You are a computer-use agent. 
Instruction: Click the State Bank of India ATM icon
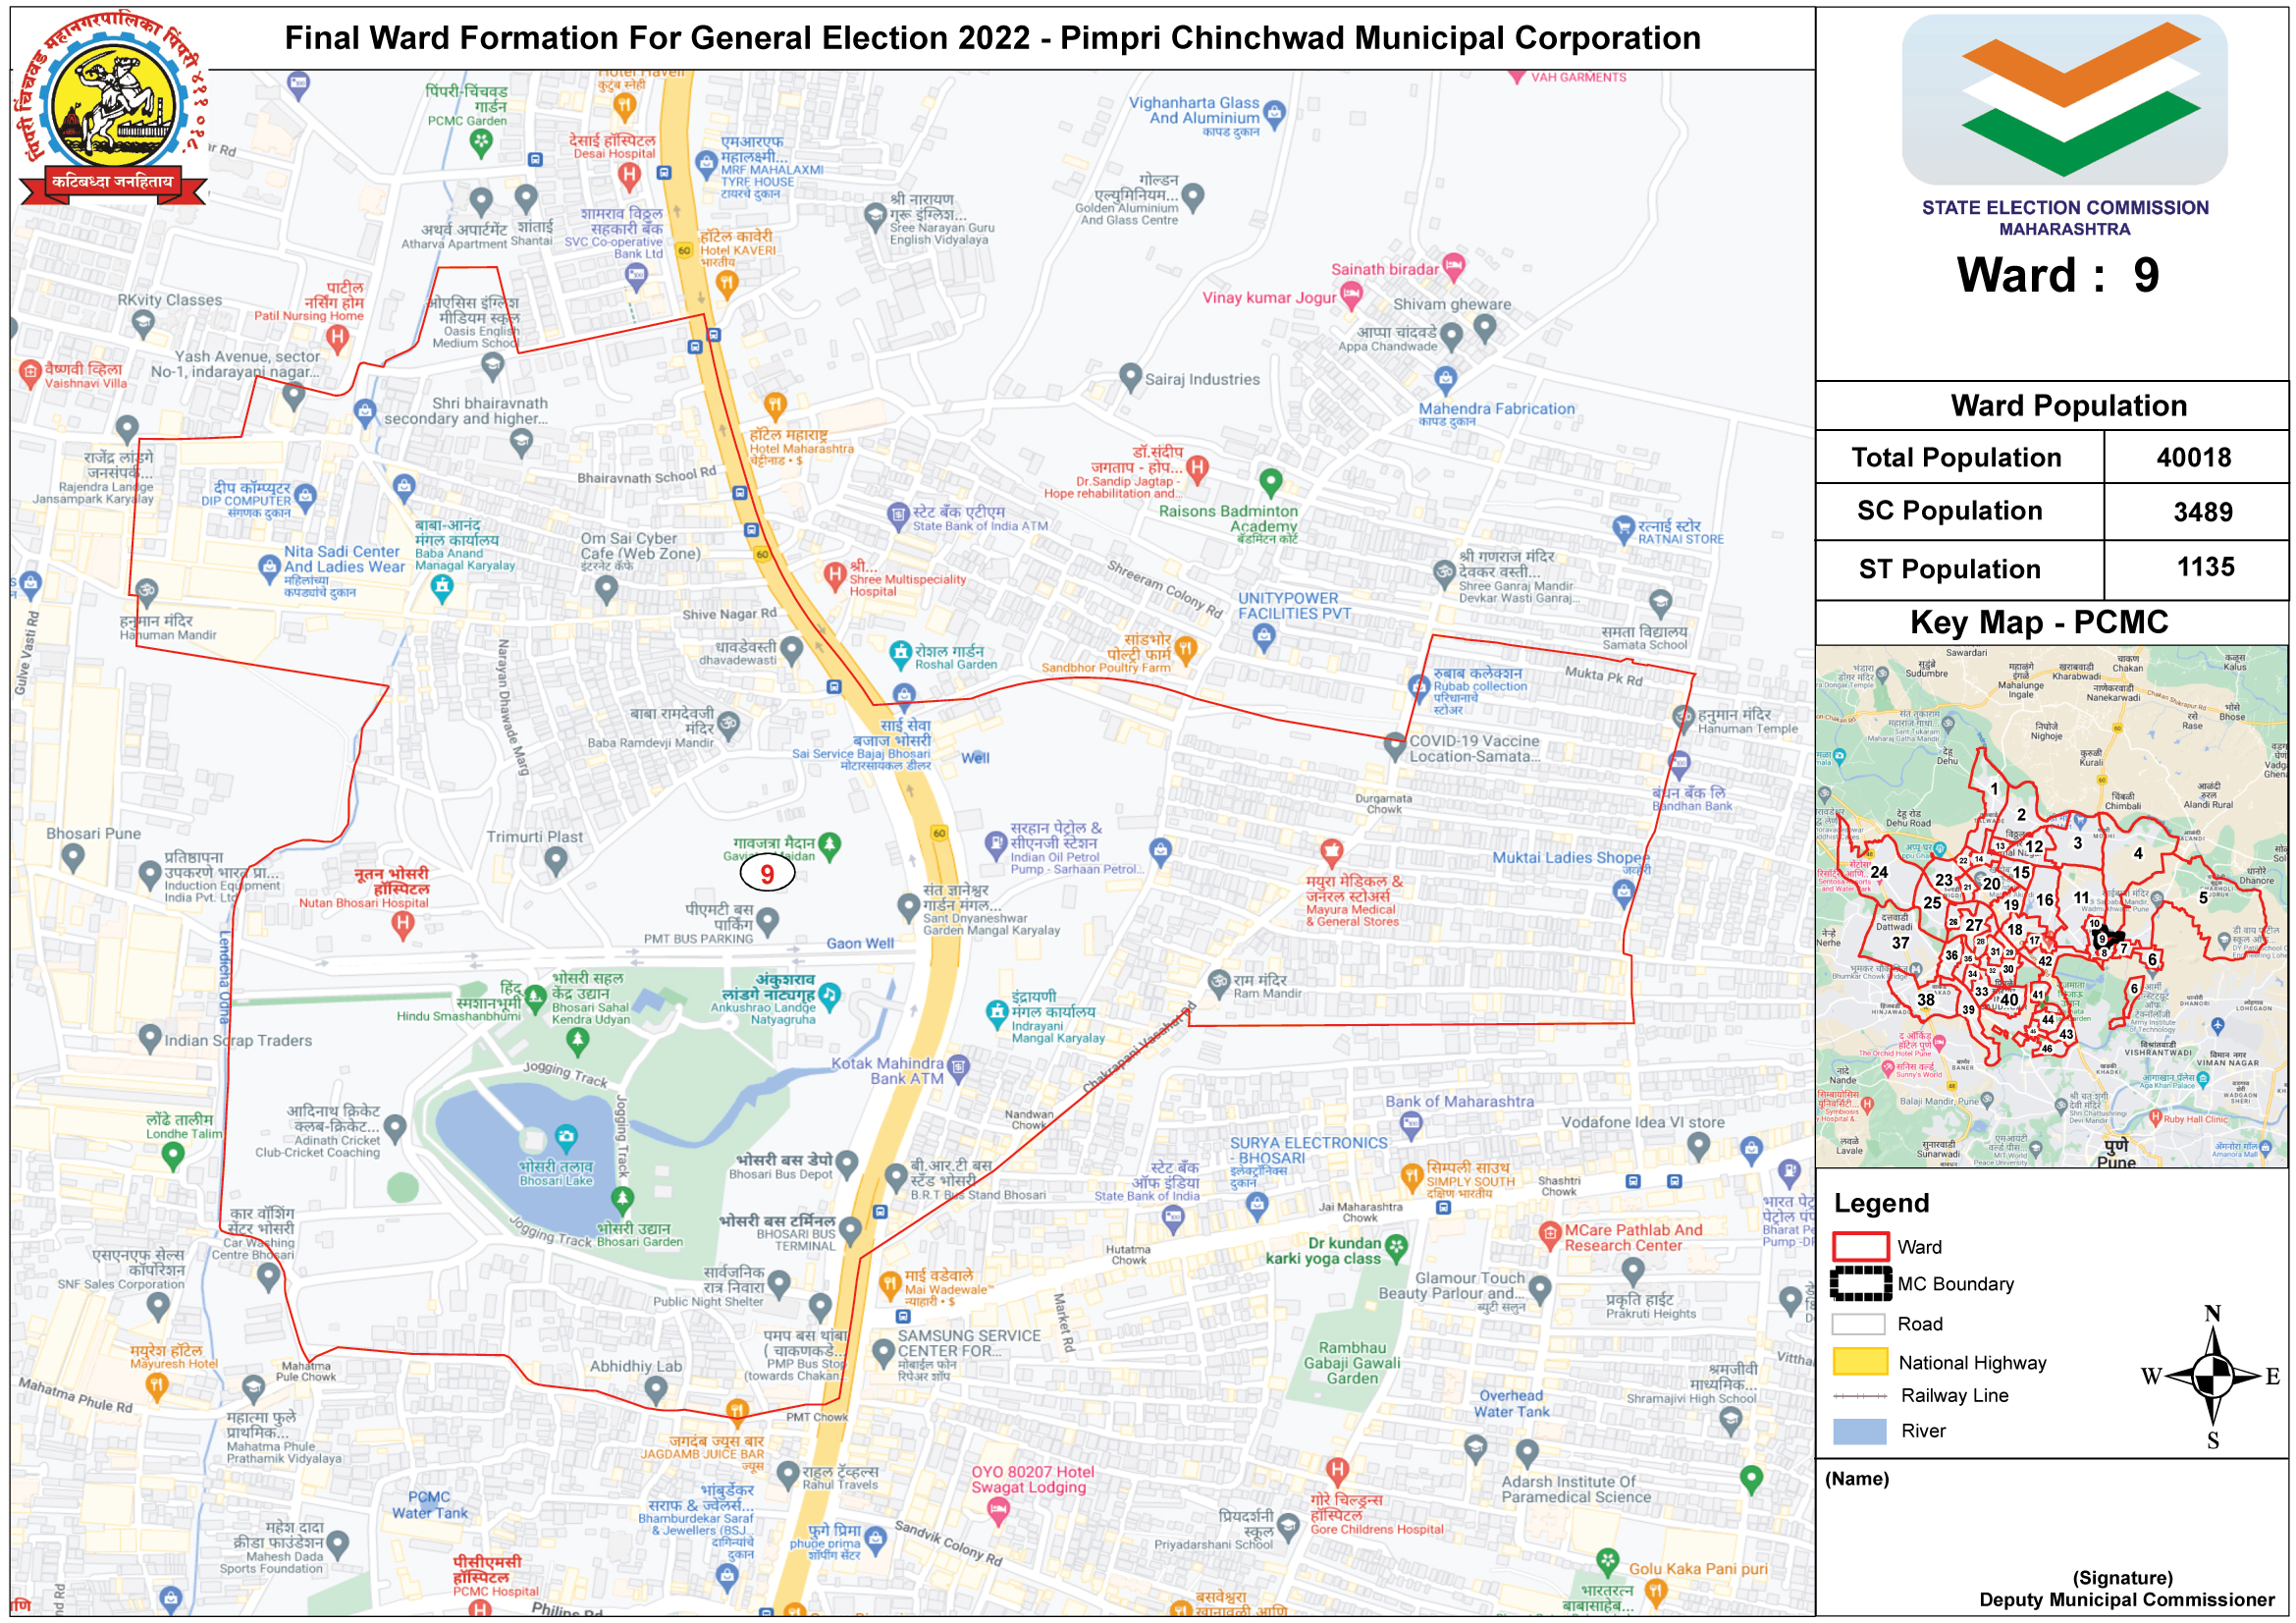tap(898, 517)
